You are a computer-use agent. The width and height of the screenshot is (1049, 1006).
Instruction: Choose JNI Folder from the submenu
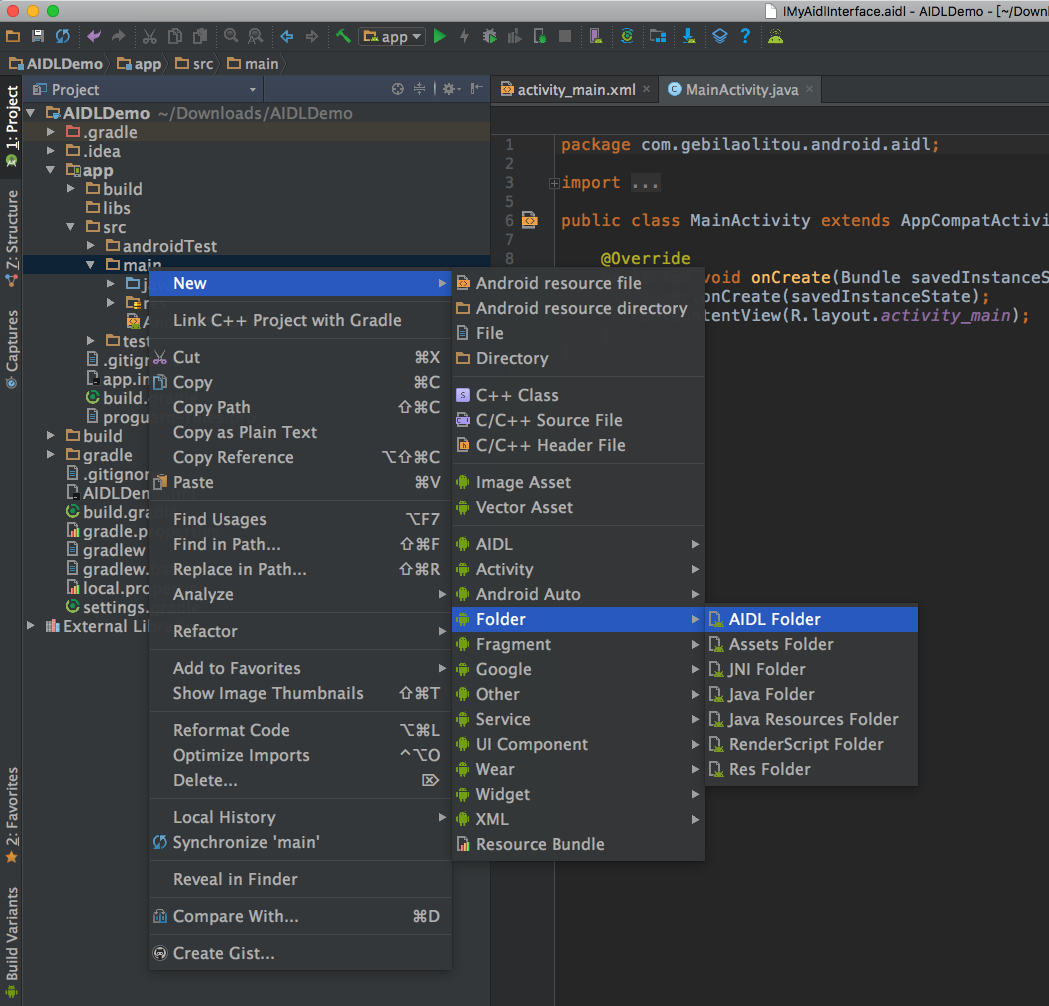tap(812, 670)
